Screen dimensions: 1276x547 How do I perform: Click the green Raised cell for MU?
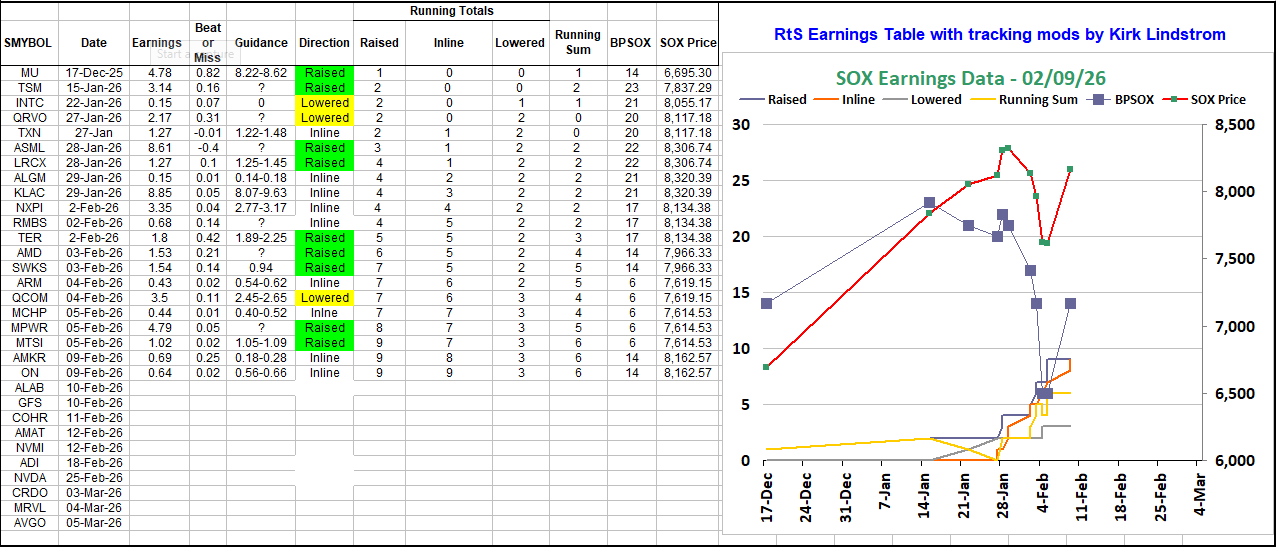(325, 73)
